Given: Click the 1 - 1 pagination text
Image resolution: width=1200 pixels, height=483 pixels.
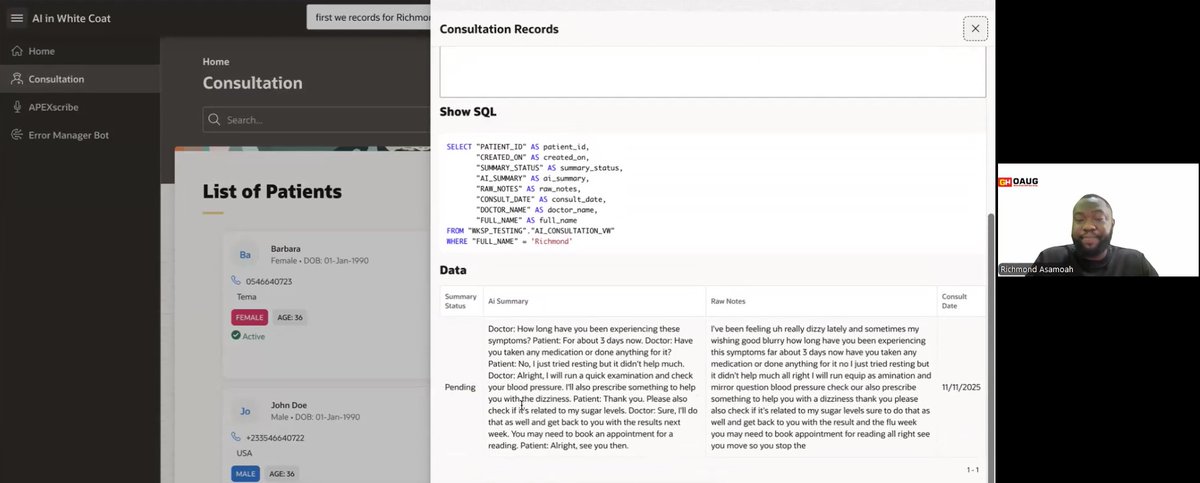Looking at the screenshot, I should tap(972, 470).
